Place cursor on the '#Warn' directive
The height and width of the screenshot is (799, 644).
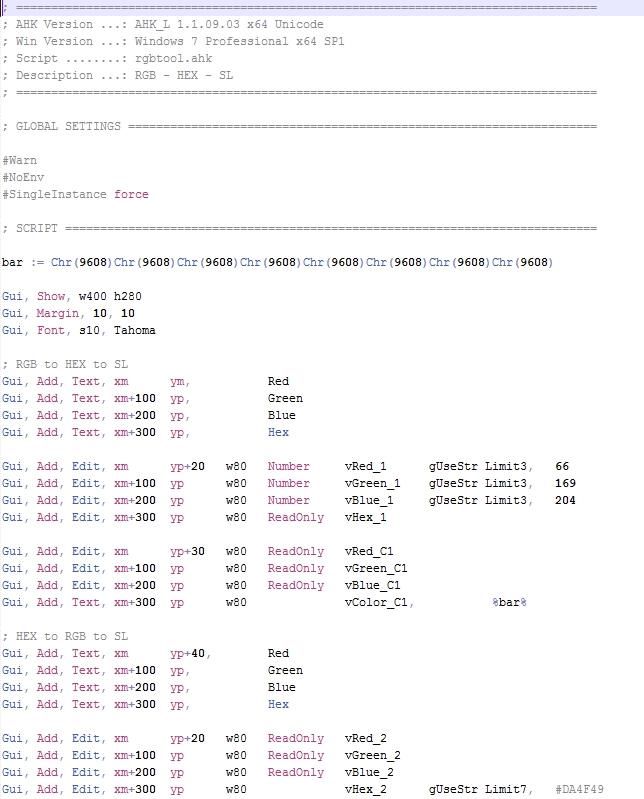click(x=19, y=161)
